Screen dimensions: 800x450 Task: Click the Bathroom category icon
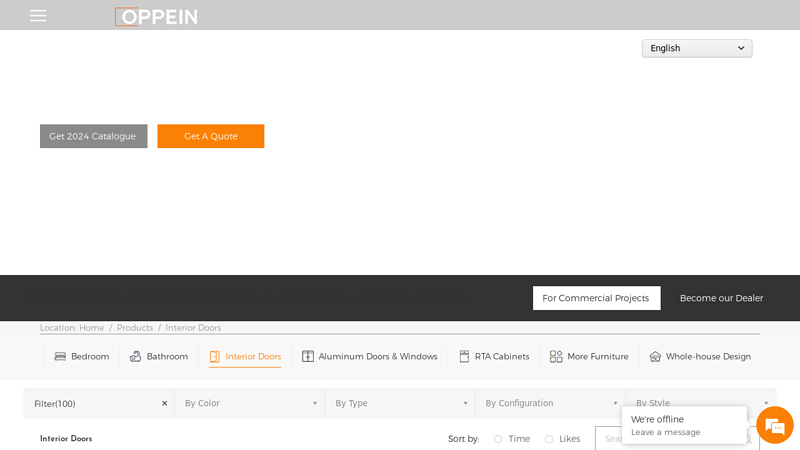[x=135, y=356]
